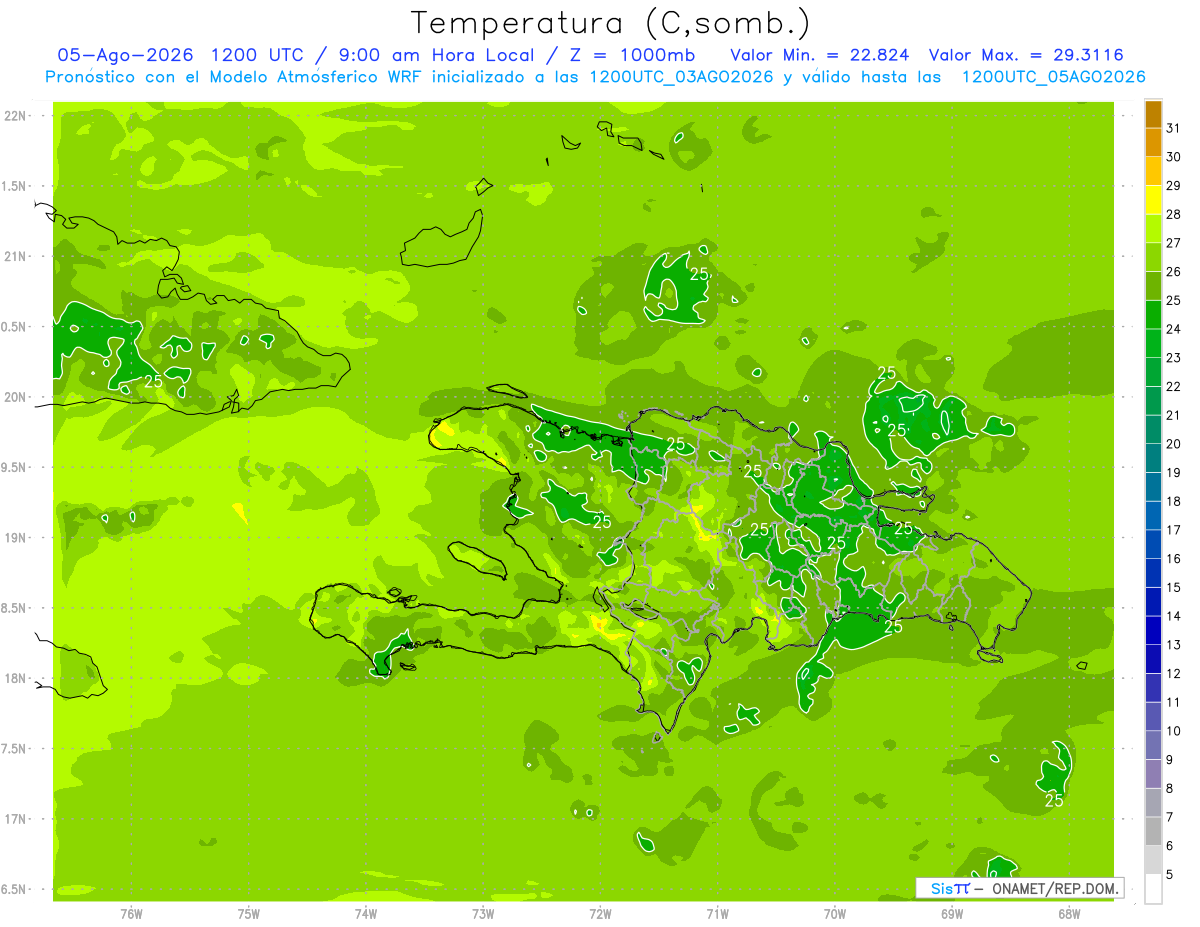Click the "72W" longitude label

pos(600,914)
